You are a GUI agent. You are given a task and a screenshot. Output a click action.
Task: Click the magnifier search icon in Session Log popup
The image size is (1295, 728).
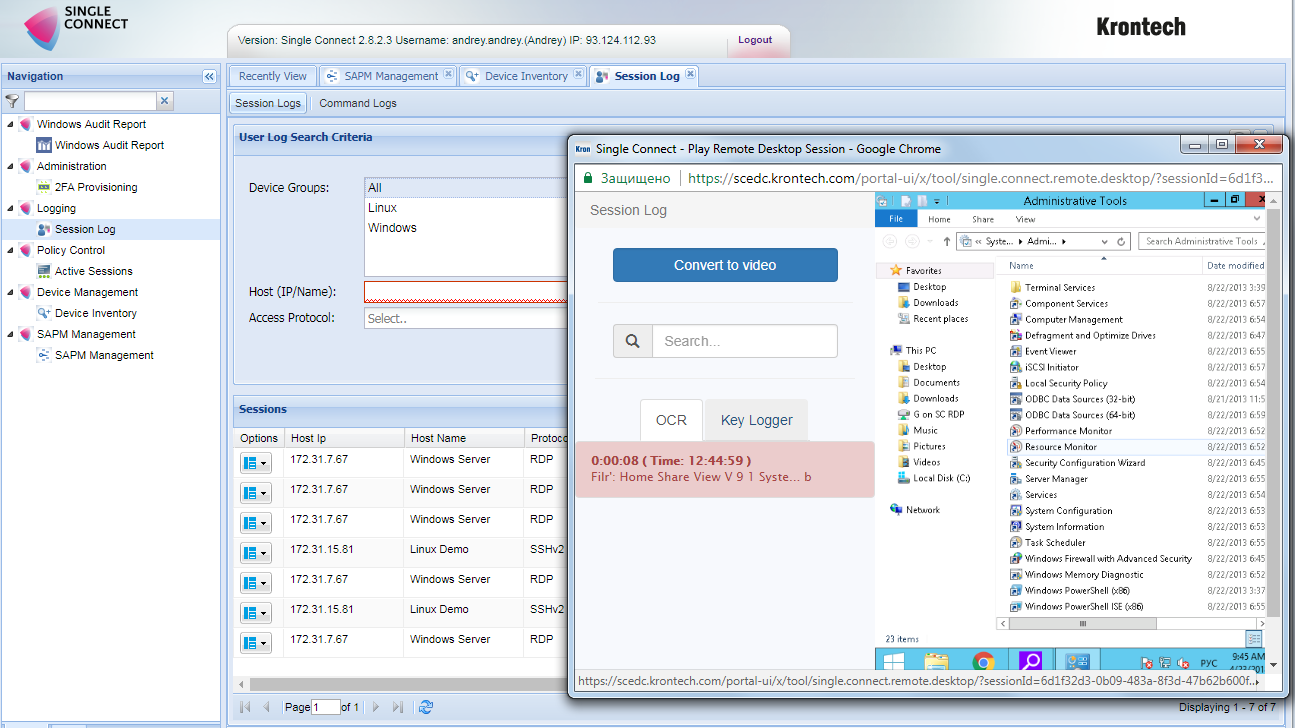(633, 341)
